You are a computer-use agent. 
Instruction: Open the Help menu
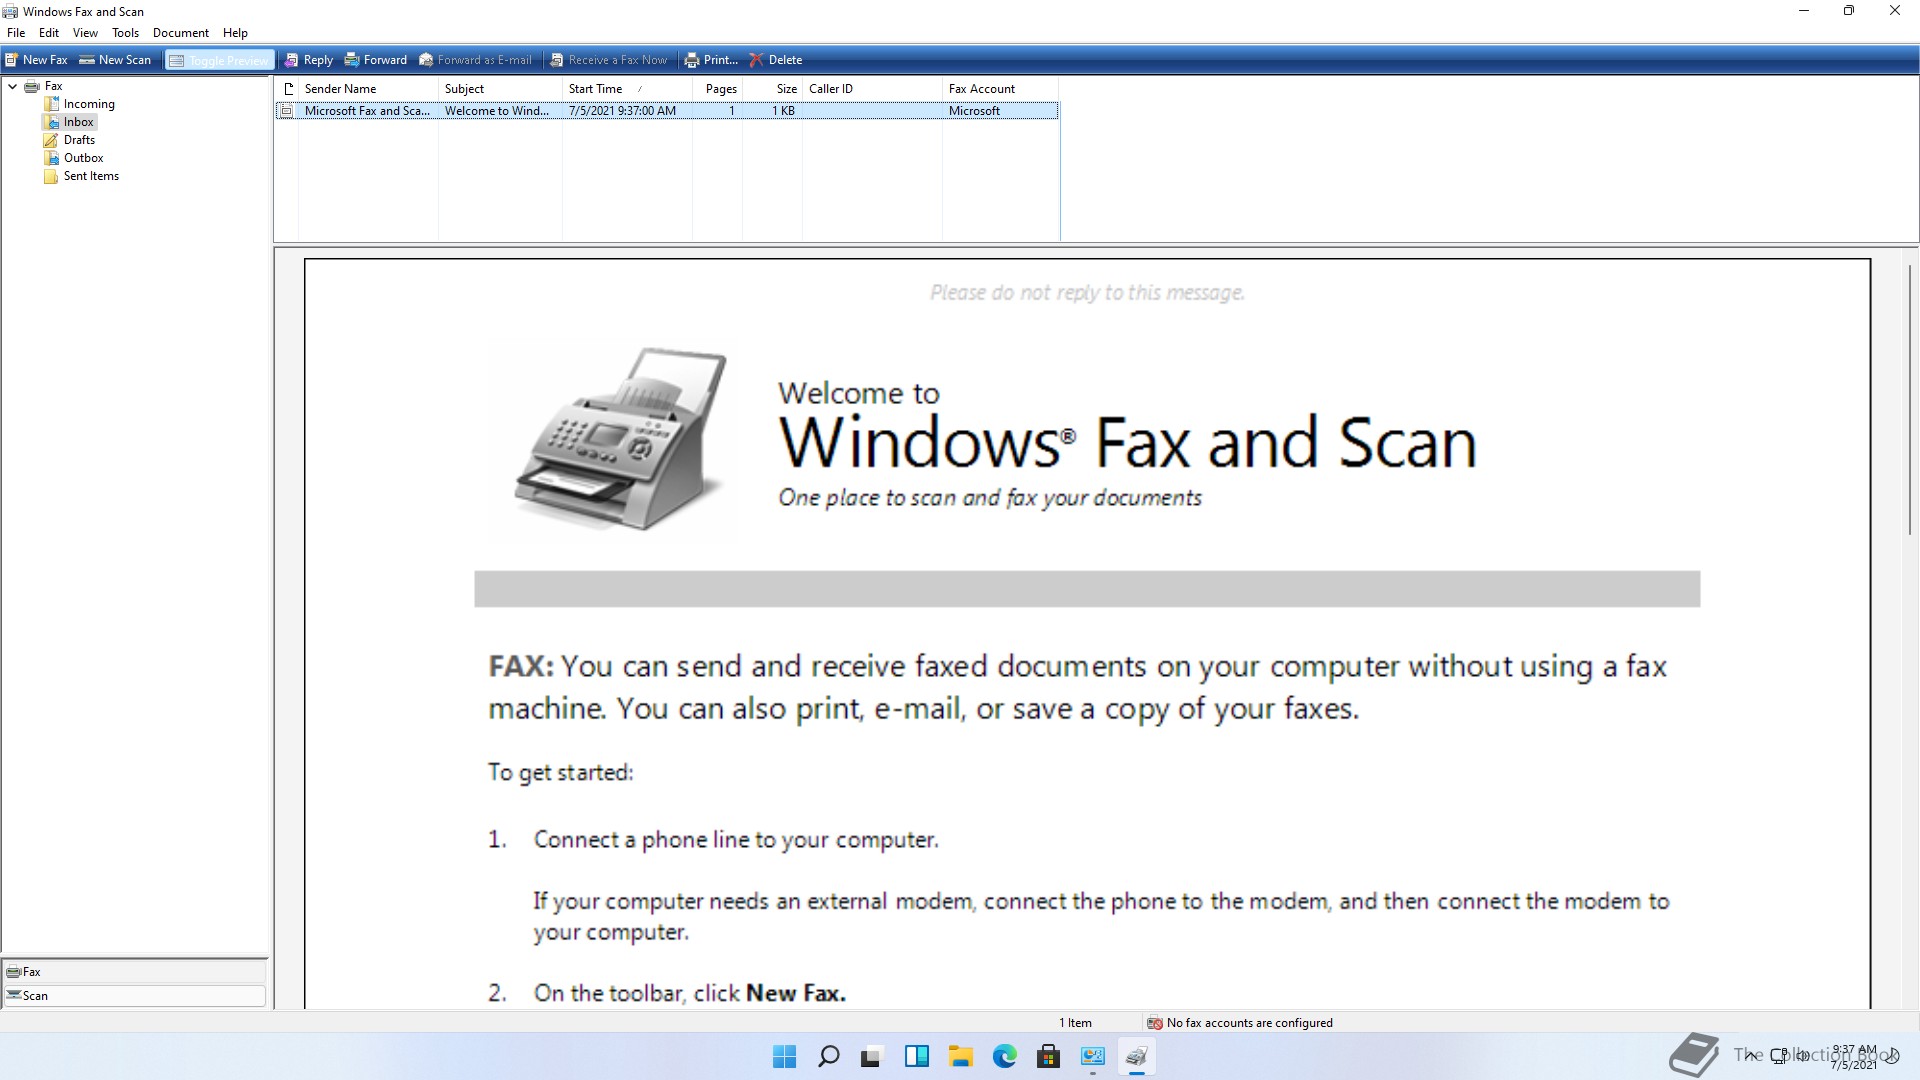(235, 33)
